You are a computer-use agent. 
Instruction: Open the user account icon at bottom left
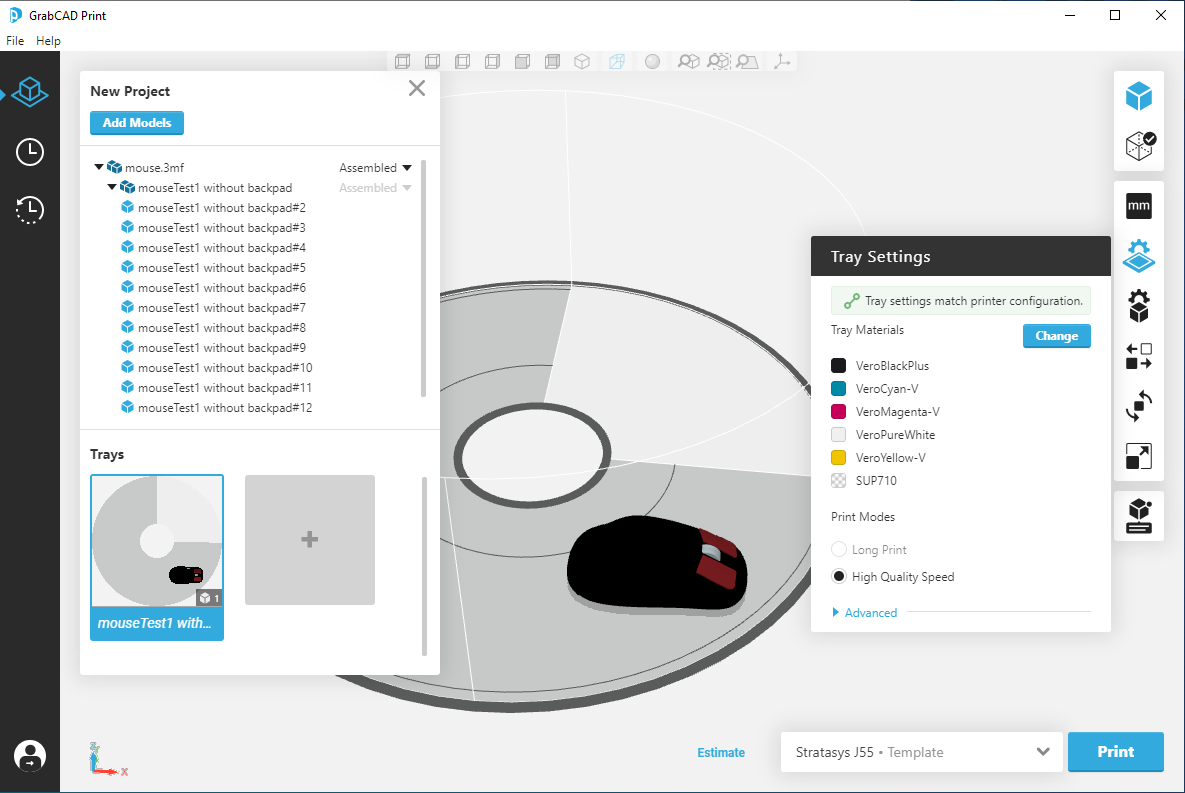[29, 756]
